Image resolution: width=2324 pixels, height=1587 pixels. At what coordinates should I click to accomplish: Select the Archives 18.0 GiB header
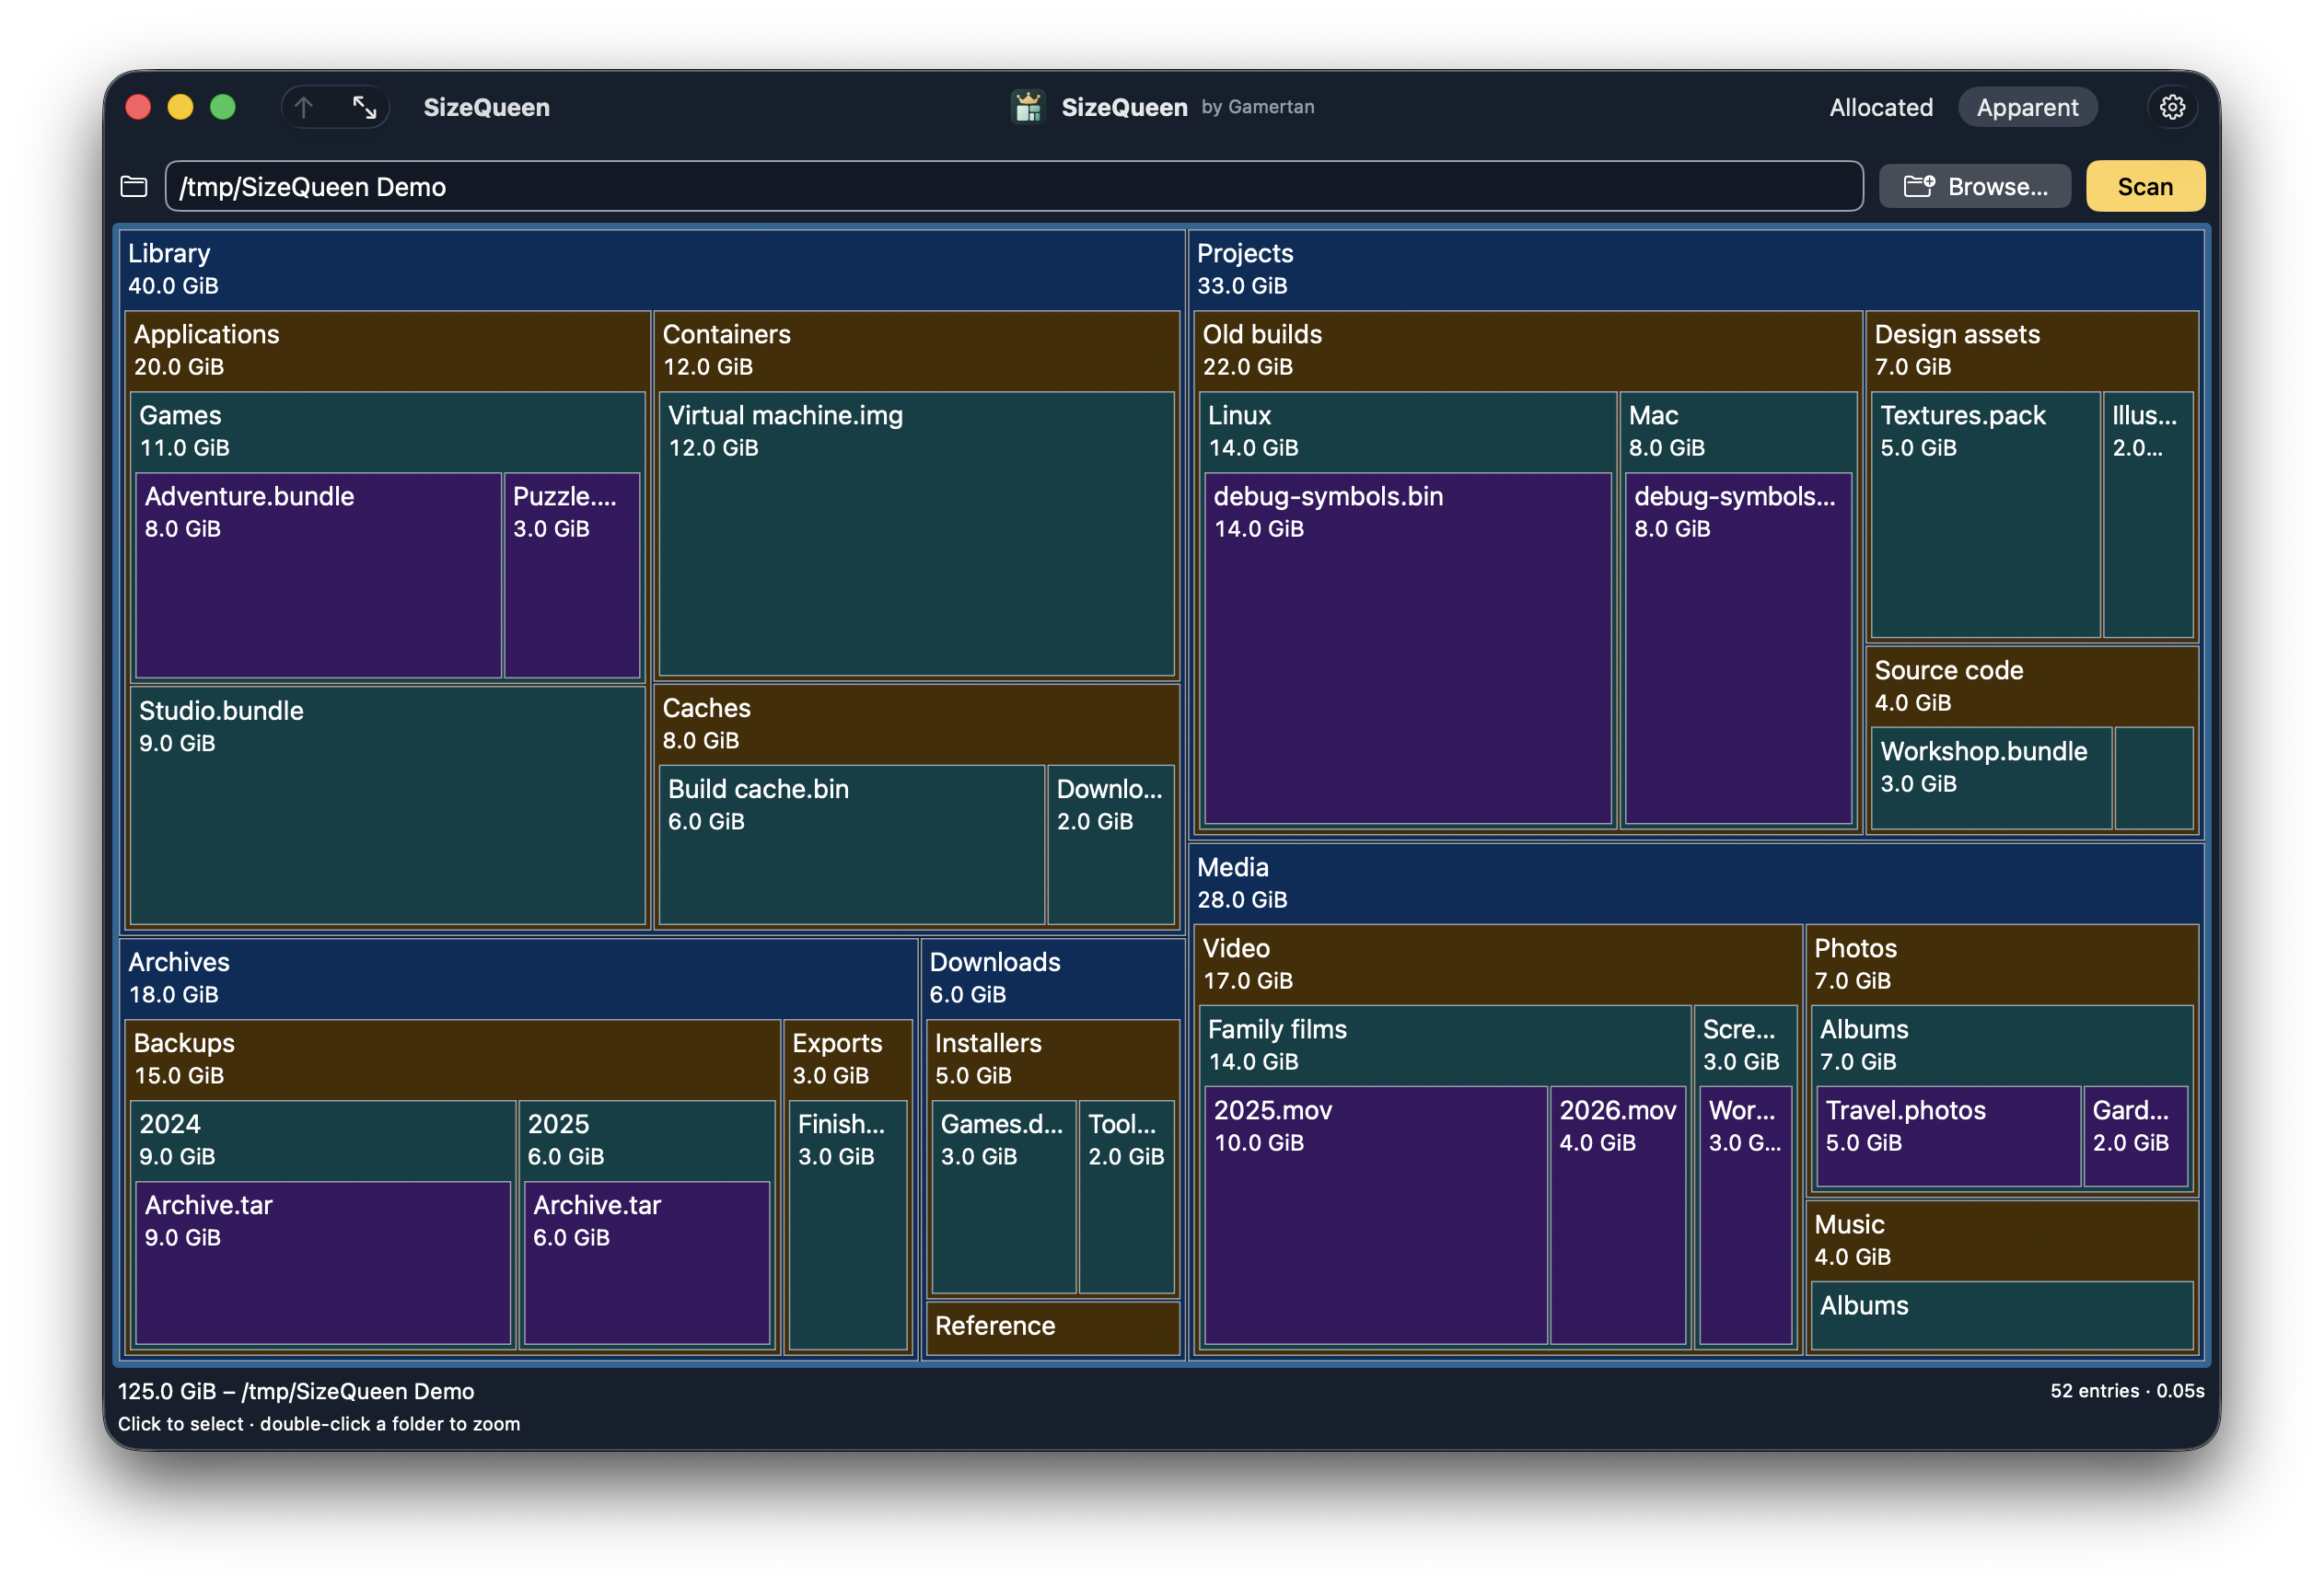518,978
